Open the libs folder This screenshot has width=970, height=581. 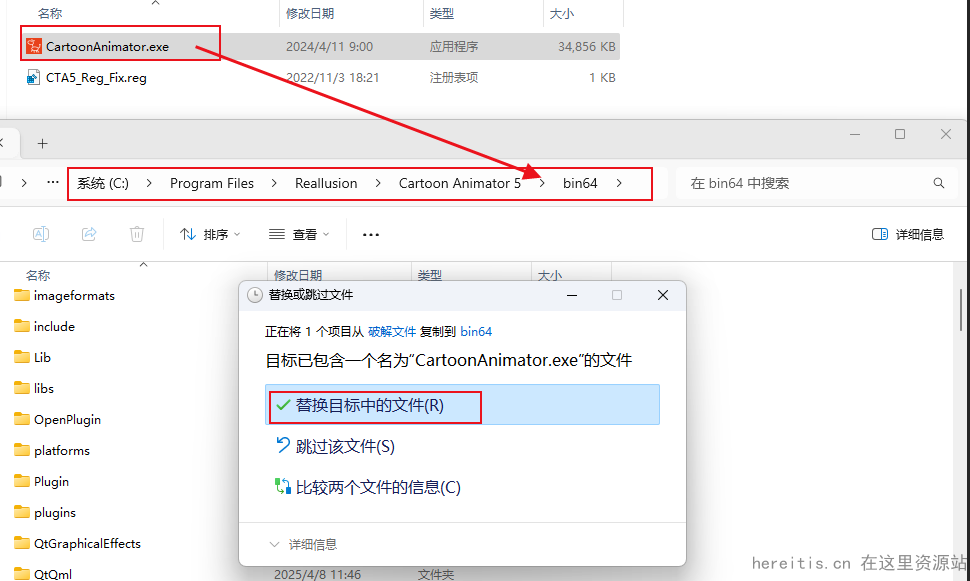pos(34,388)
